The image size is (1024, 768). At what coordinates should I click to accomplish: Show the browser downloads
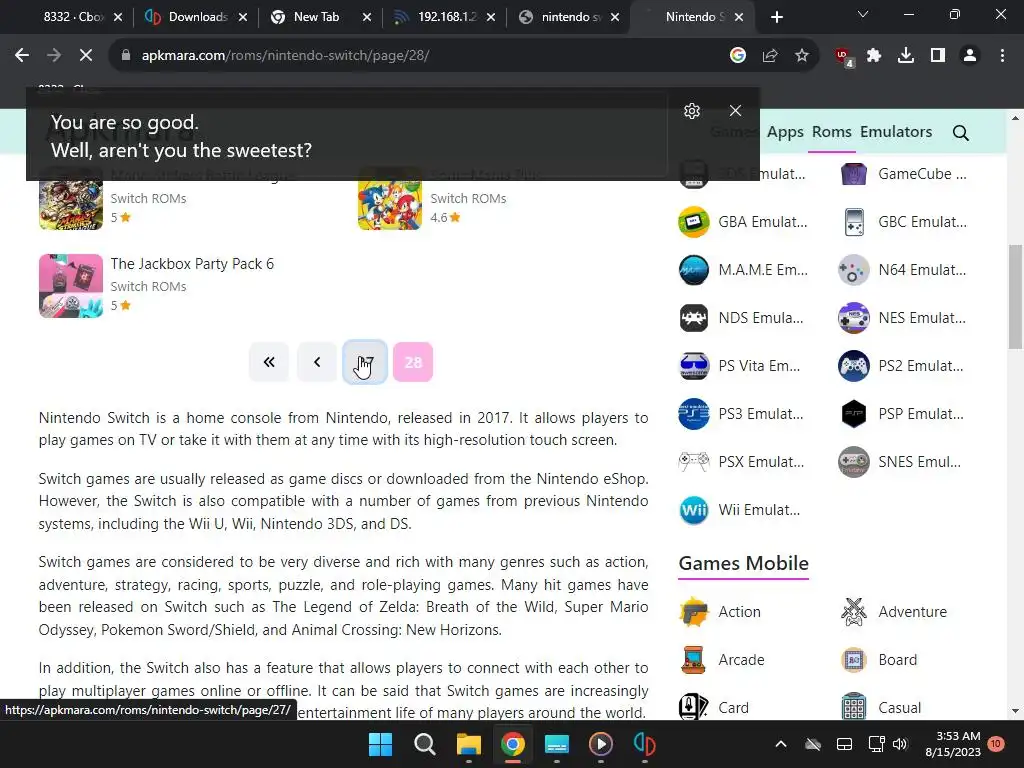(x=906, y=56)
